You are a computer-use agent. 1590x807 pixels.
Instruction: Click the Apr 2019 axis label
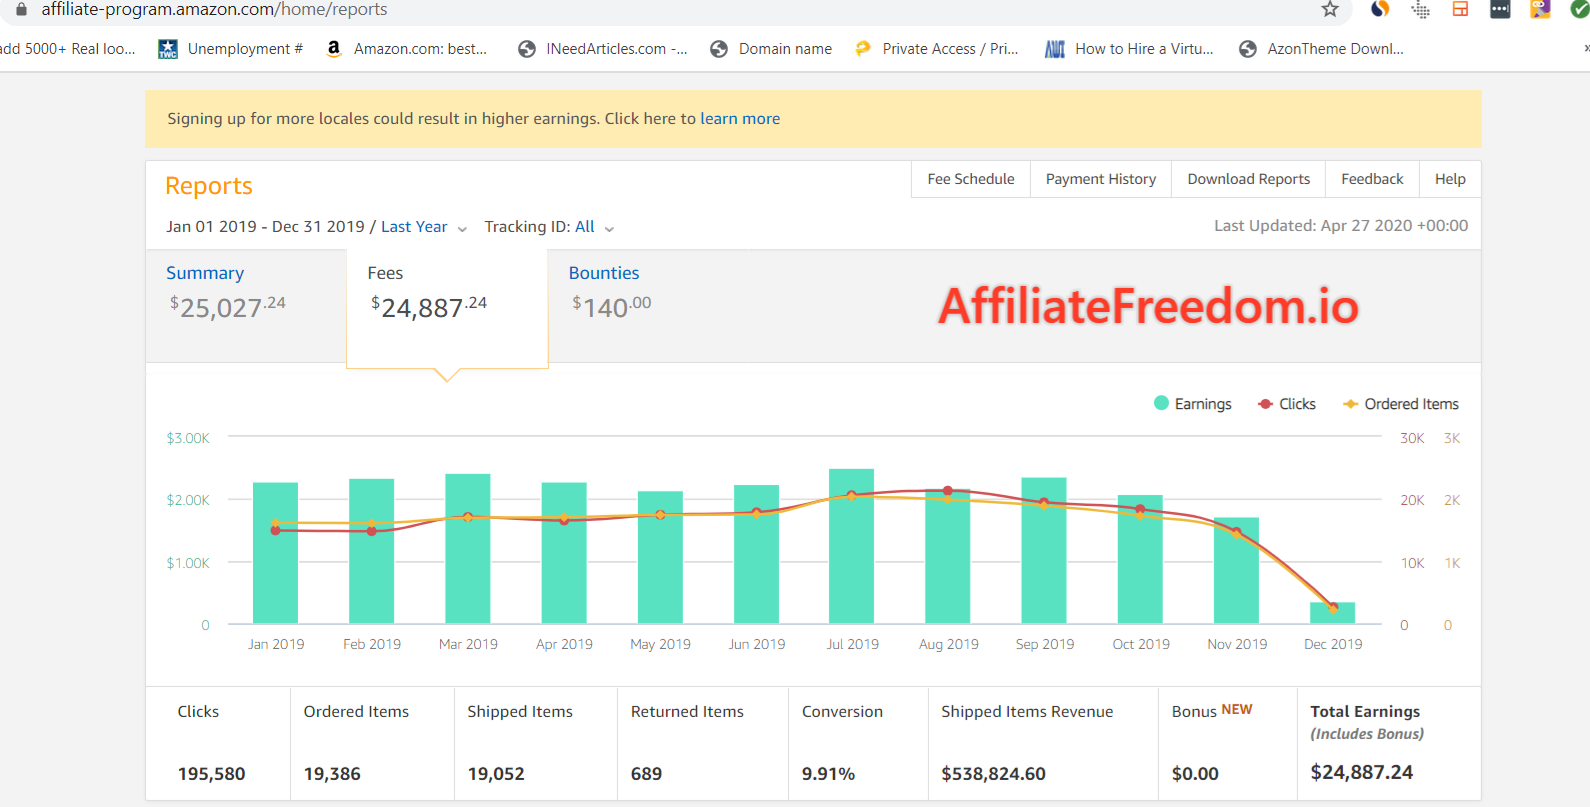(x=564, y=644)
